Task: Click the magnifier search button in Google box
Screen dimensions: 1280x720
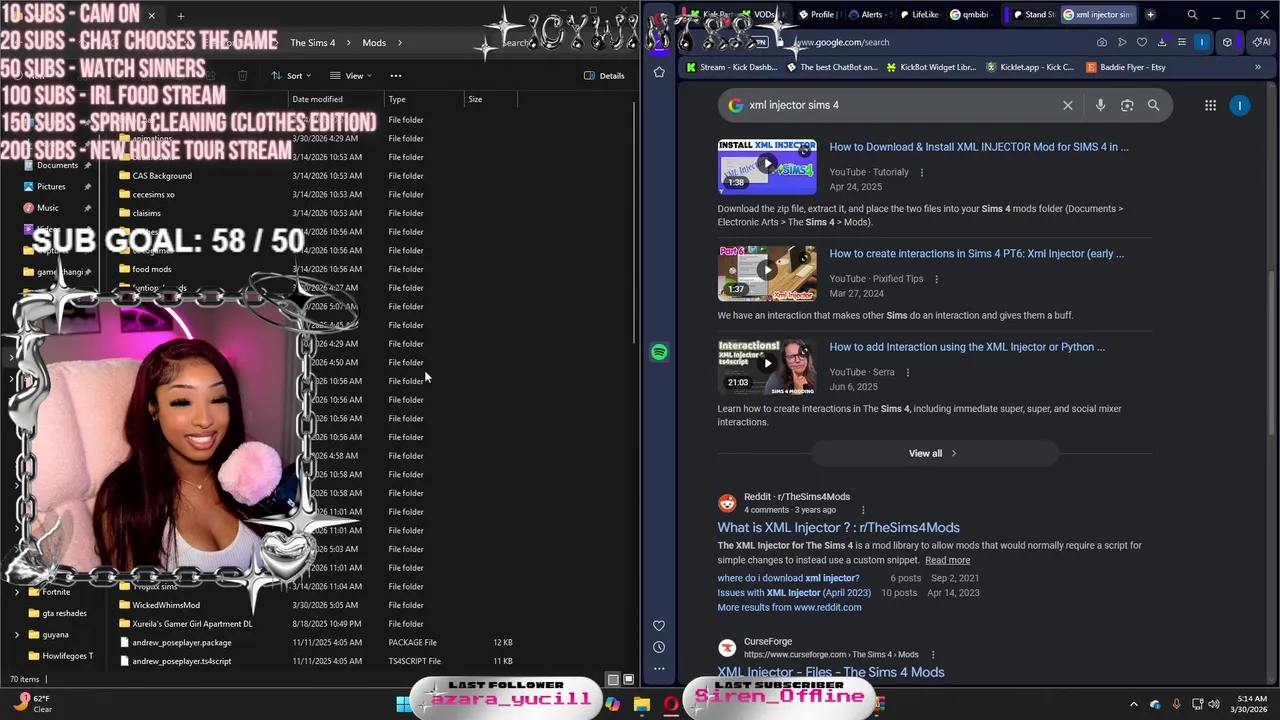Action: (1153, 105)
